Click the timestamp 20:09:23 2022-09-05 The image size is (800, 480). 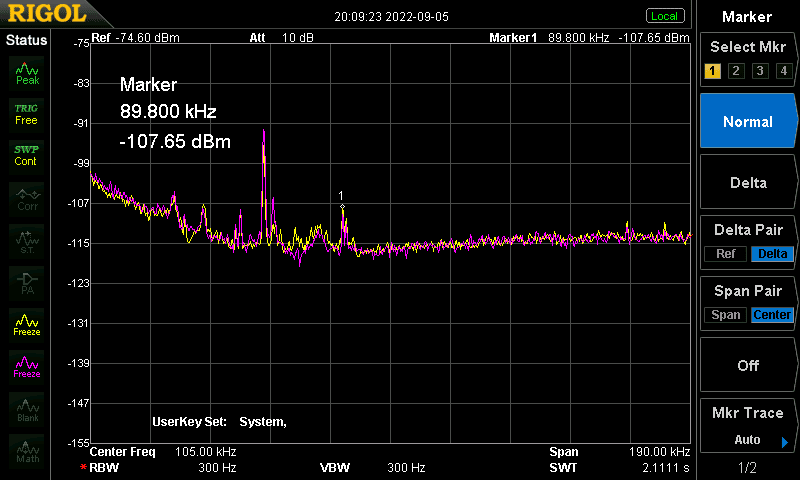pyautogui.click(x=391, y=17)
